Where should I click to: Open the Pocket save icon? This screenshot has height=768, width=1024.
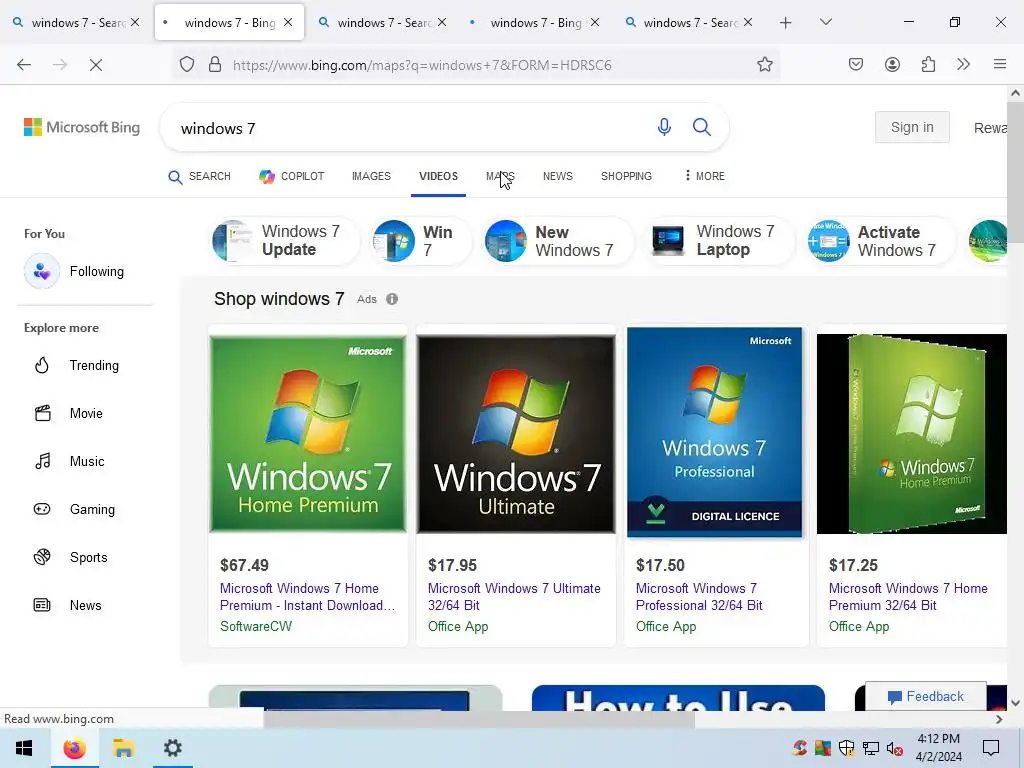[856, 65]
